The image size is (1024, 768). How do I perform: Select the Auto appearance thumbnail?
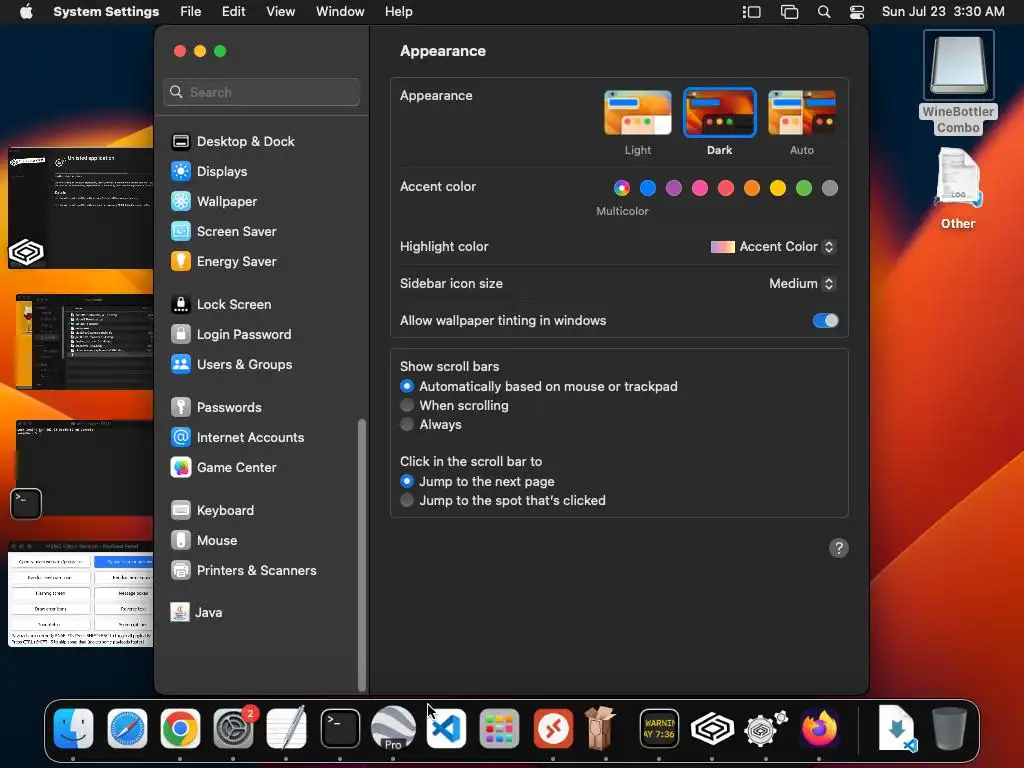coord(802,112)
